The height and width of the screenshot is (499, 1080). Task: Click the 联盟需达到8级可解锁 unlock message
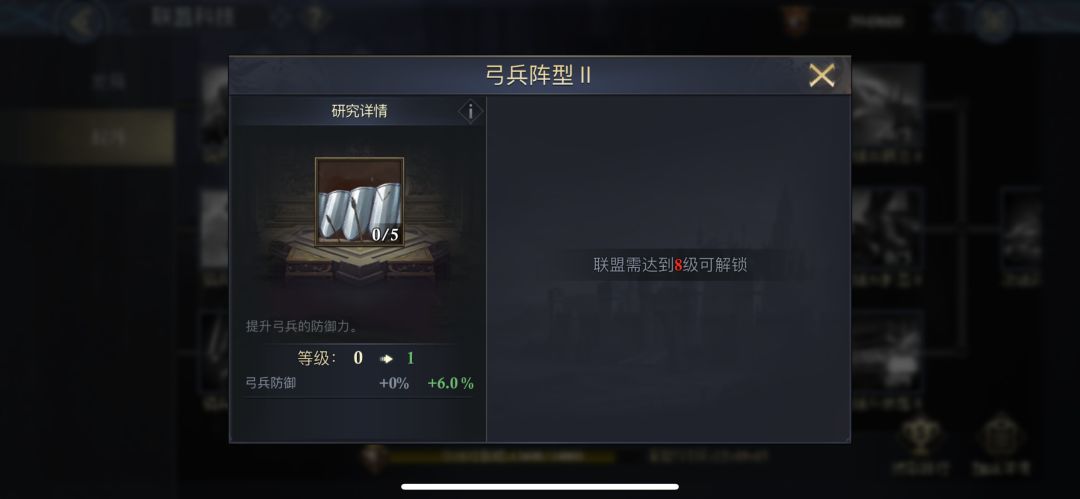click(669, 265)
